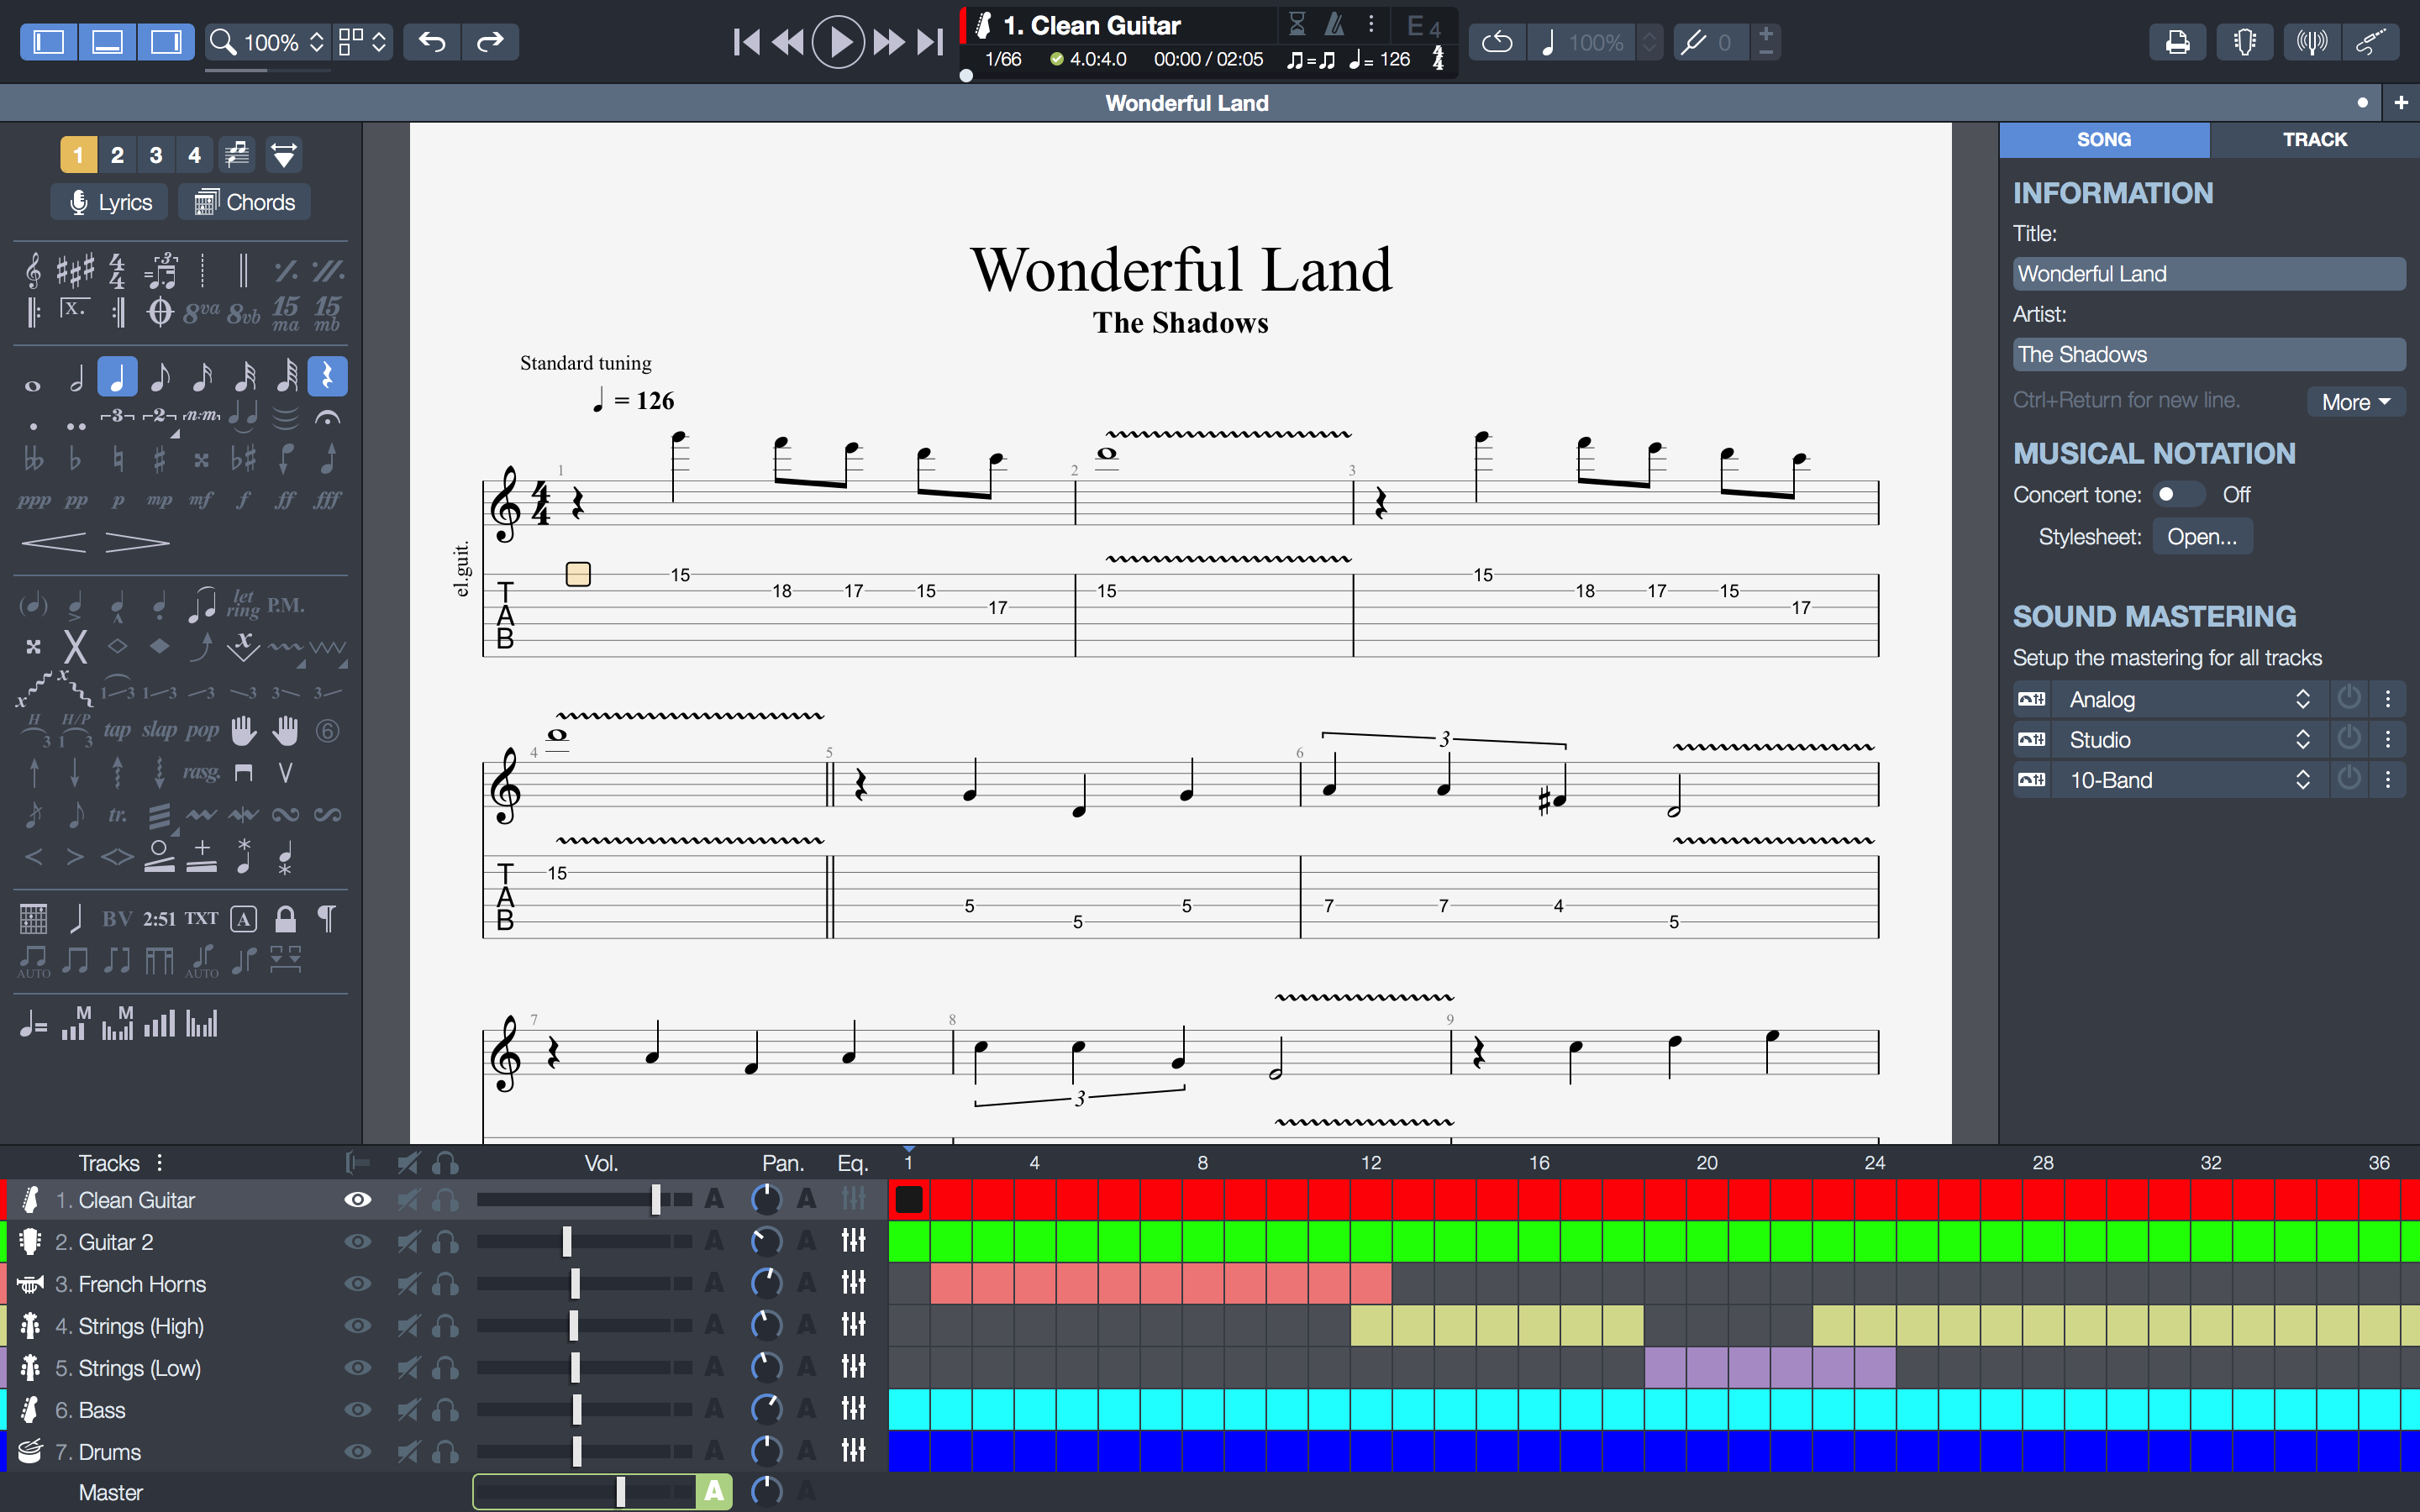Click the Clean Guitar volume slider
This screenshot has height=1512, width=2420.
(655, 1199)
